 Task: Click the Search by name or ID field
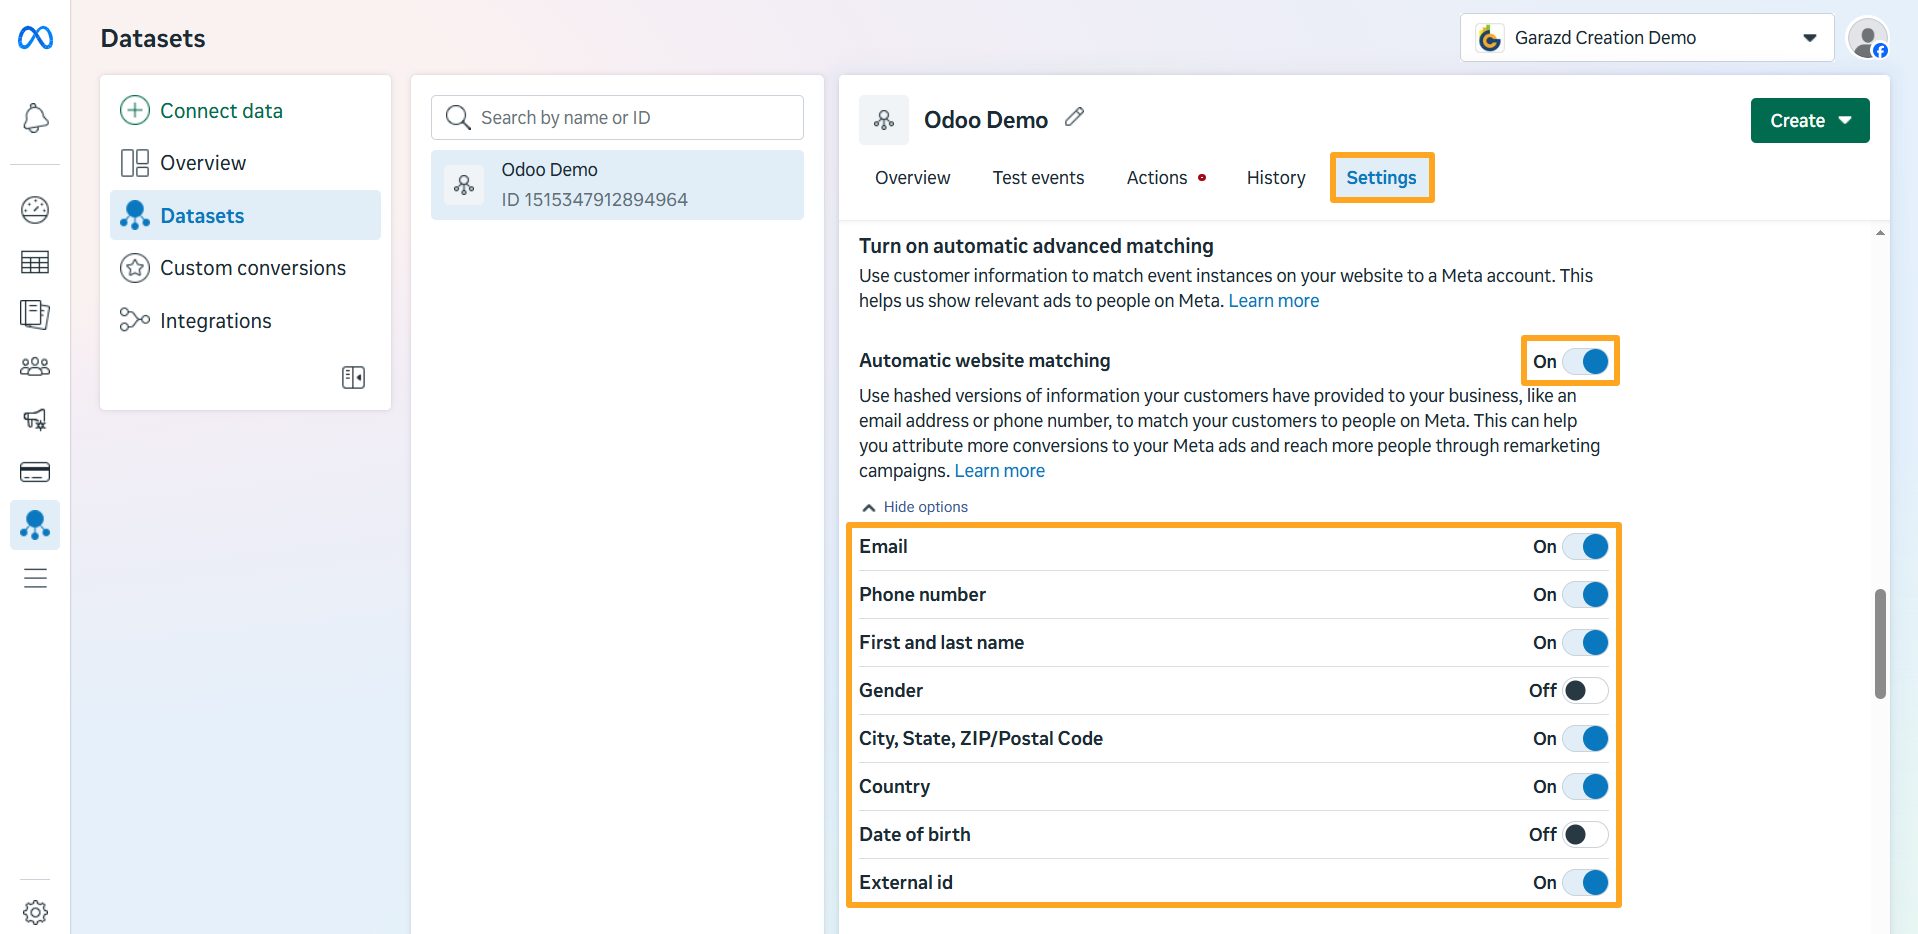pos(617,117)
